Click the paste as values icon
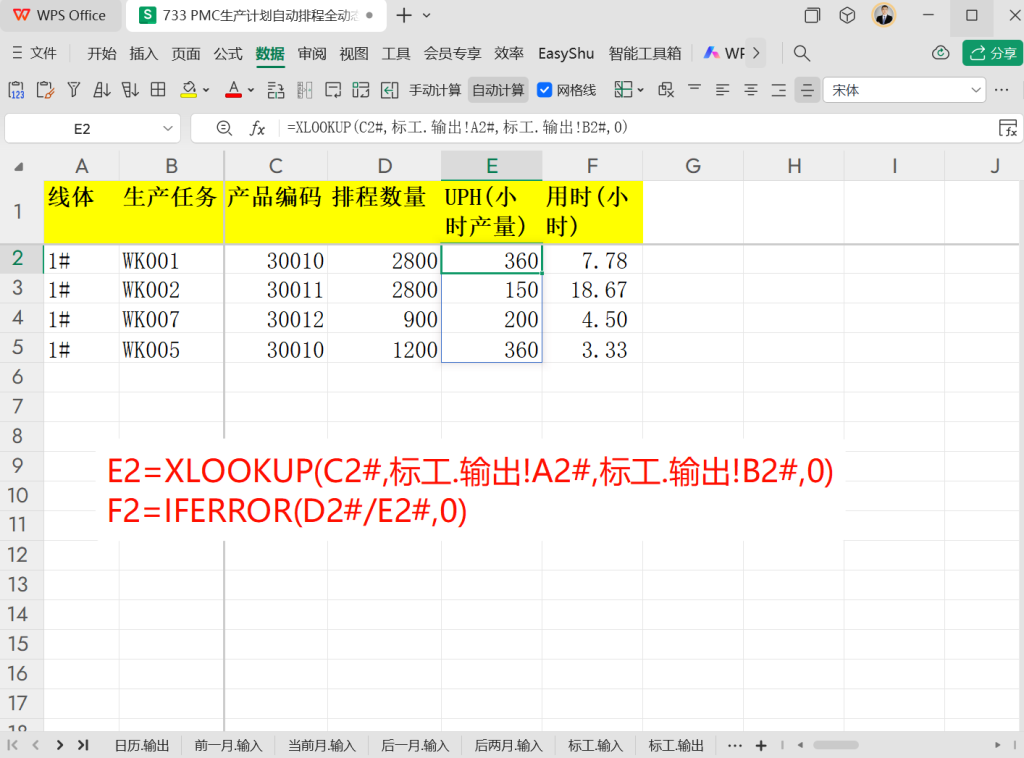This screenshot has width=1024, height=758. click(x=16, y=90)
